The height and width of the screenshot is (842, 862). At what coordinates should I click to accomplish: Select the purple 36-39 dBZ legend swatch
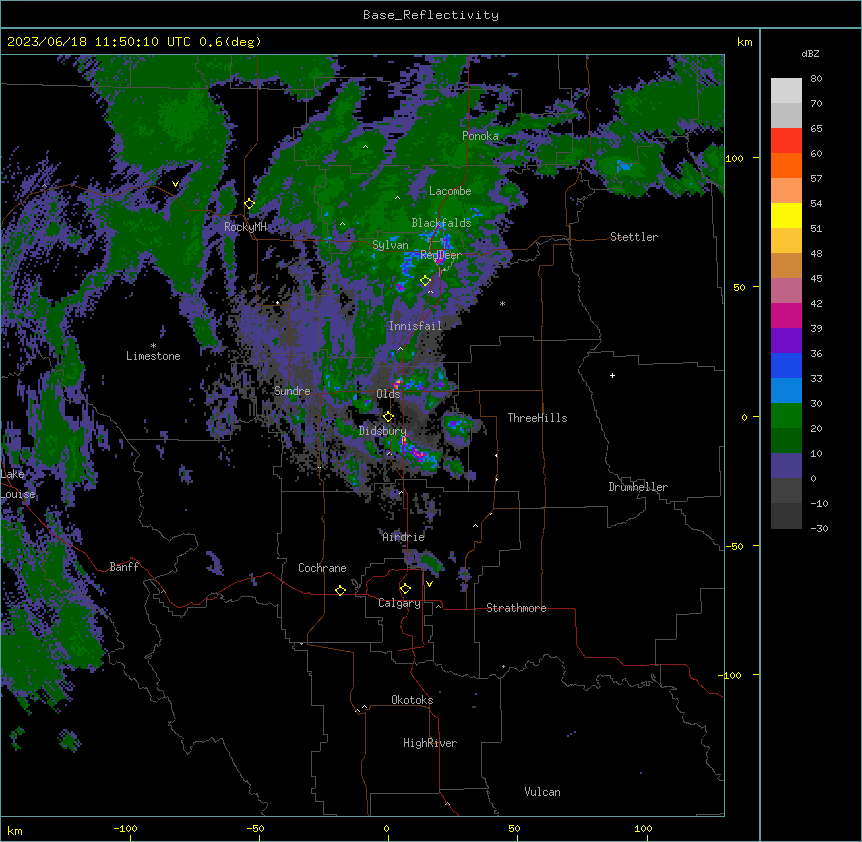pos(786,341)
